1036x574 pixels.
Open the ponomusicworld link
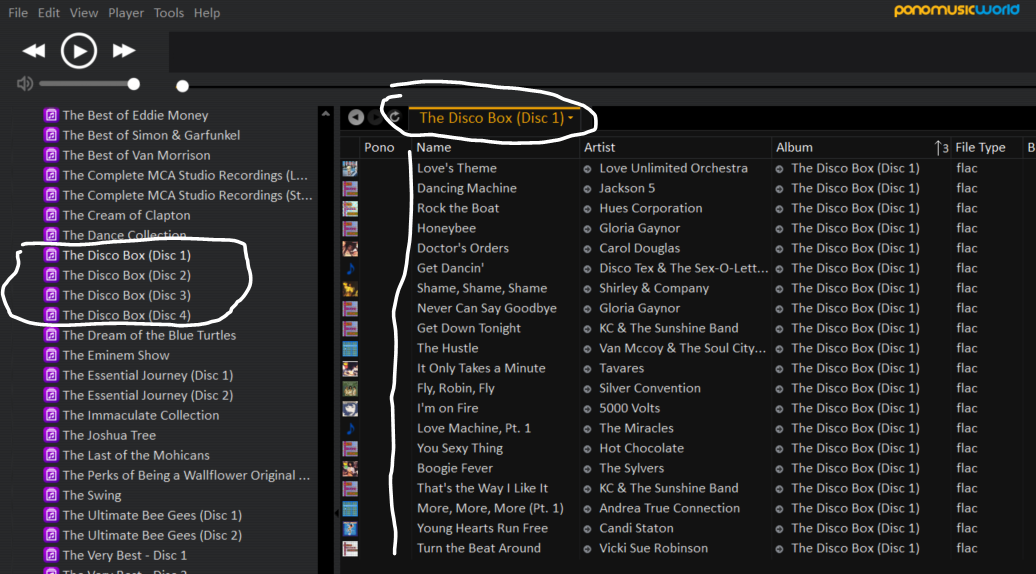[956, 10]
